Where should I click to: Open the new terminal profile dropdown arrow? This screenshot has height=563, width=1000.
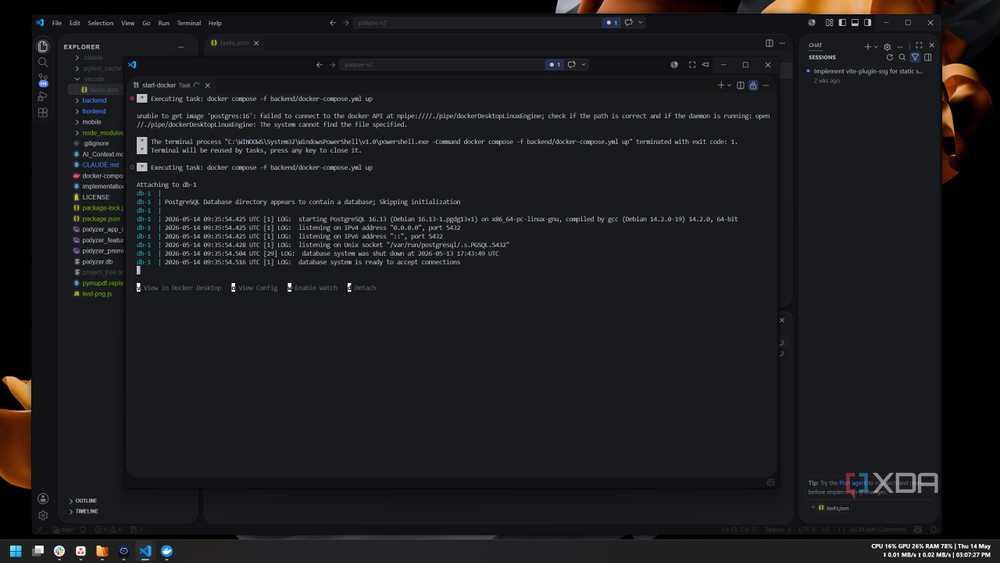(729, 85)
